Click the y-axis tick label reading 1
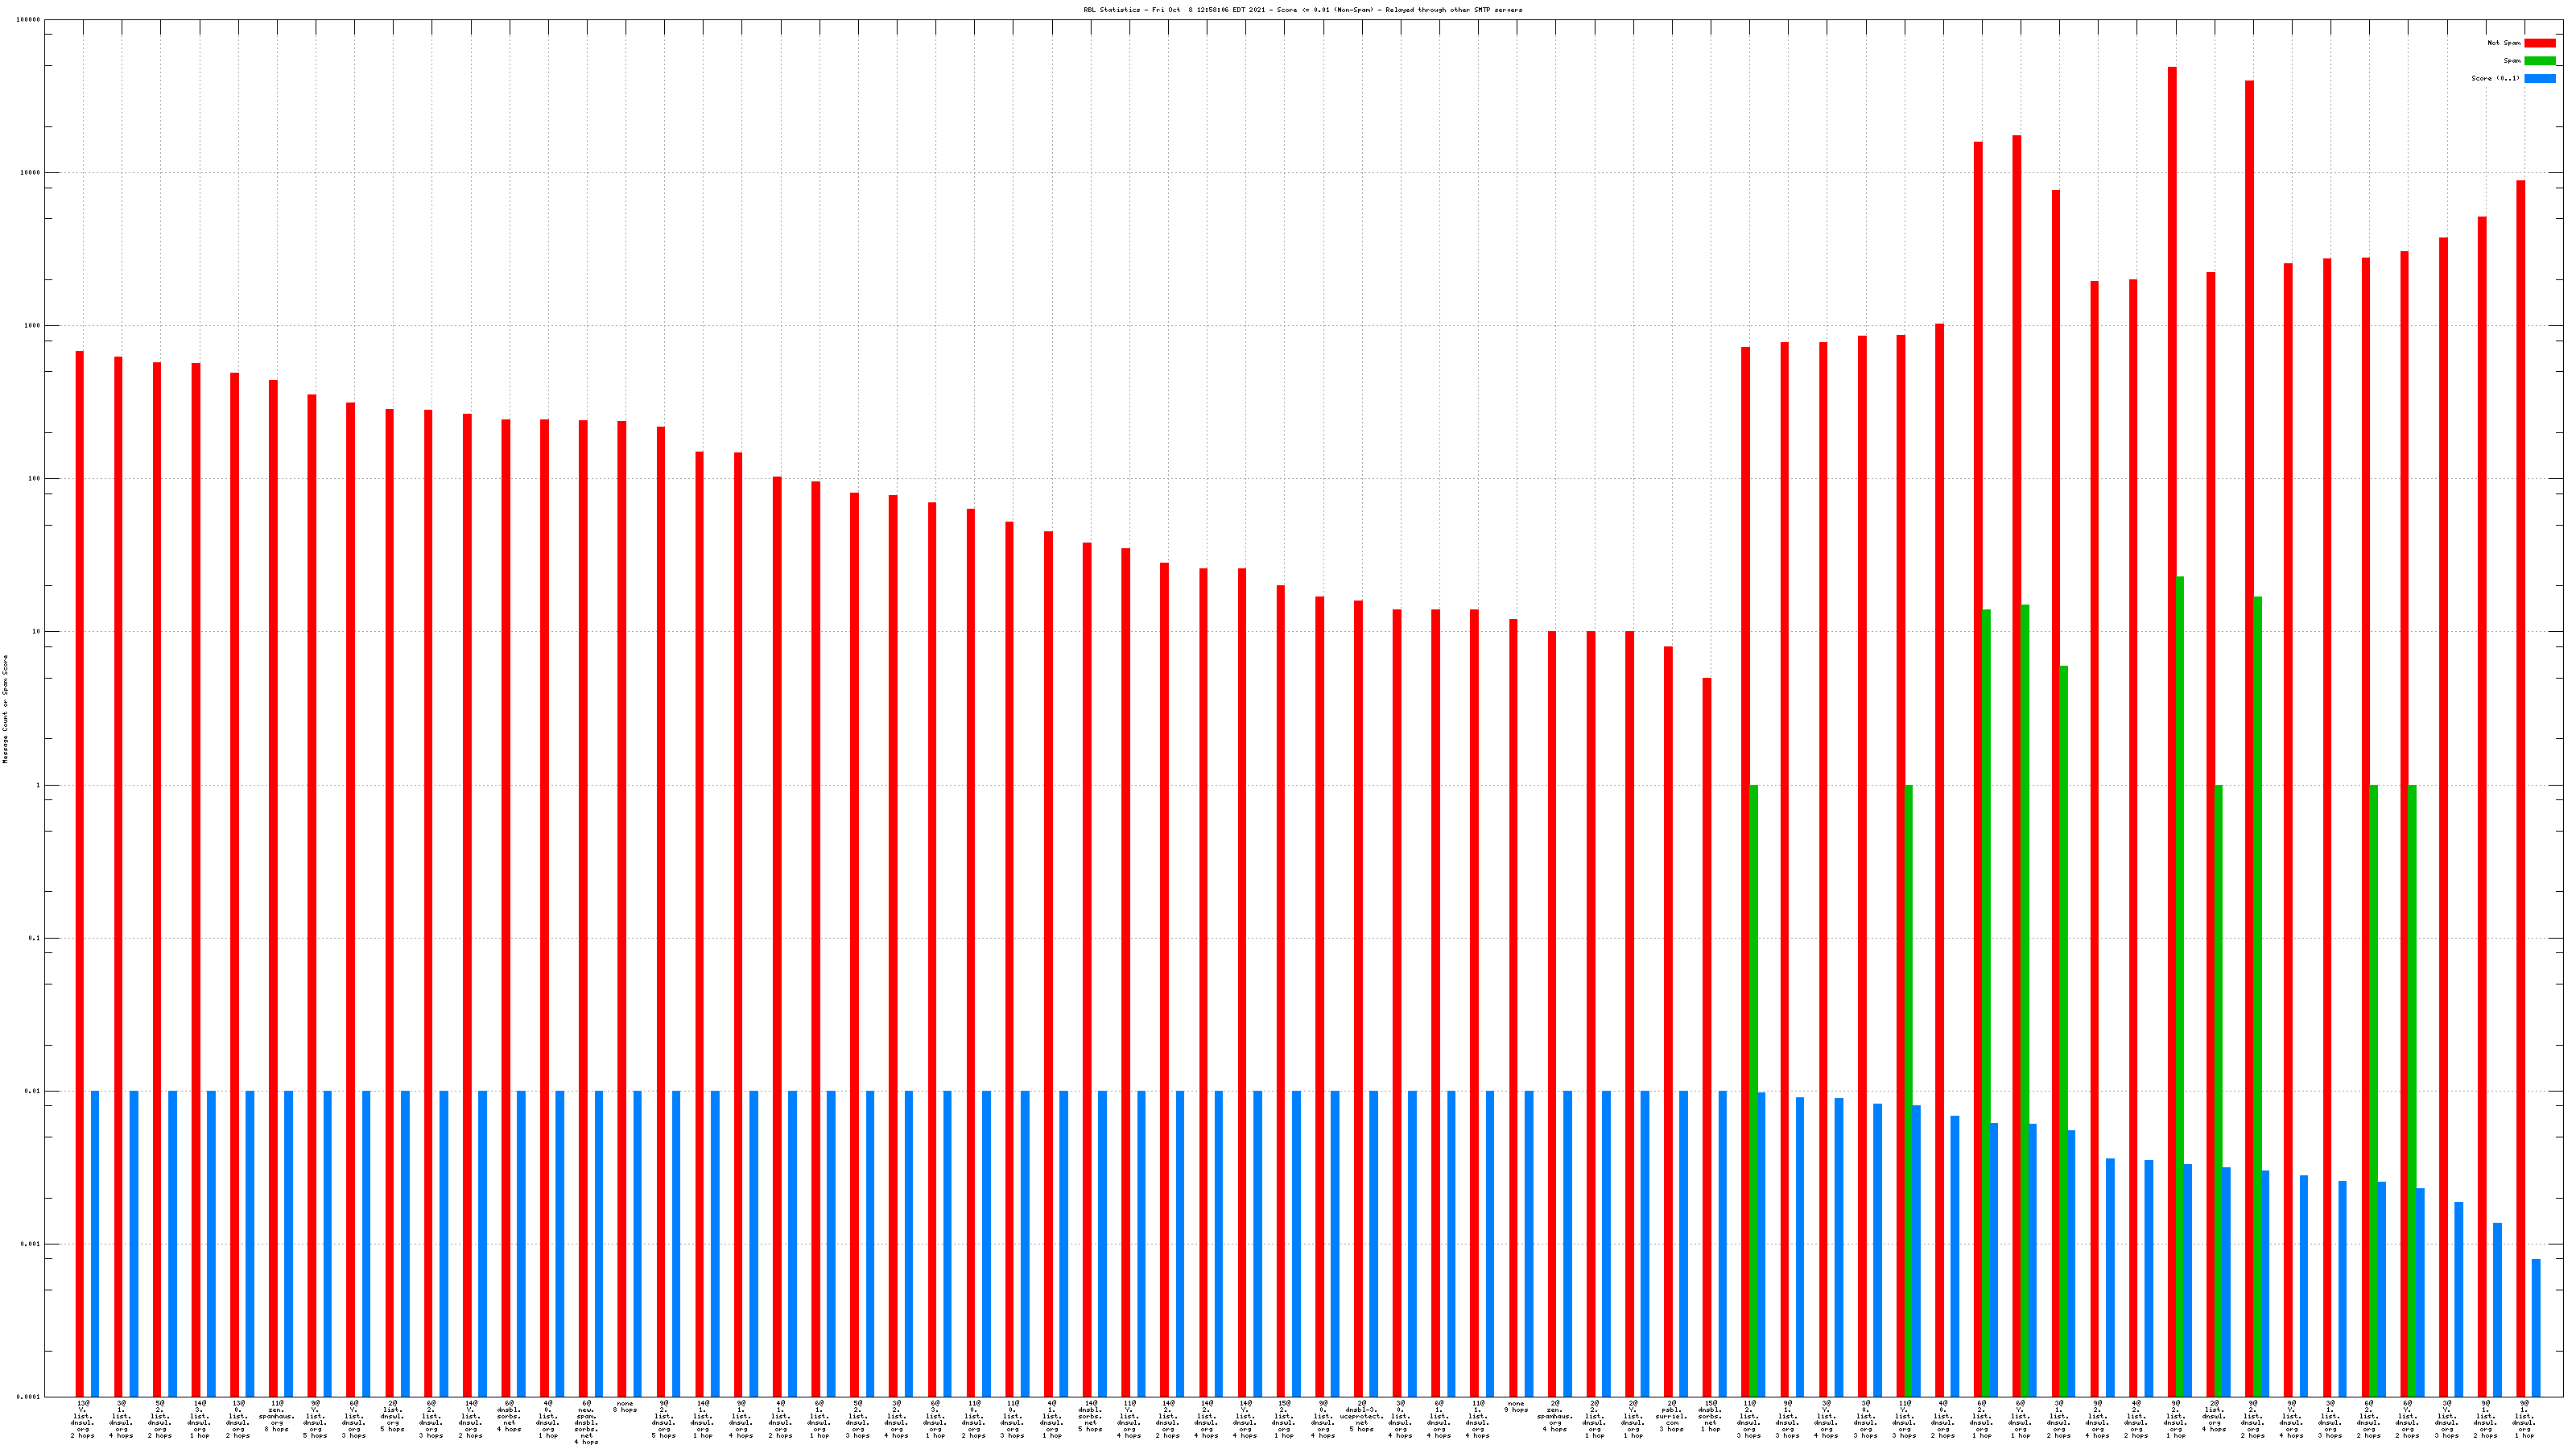The image size is (2576, 1449). pos(39,785)
